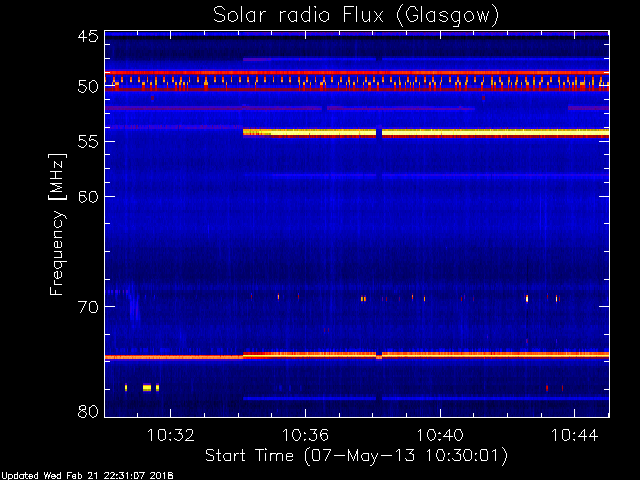
Task: Click the 10:44 time tick label
Action: point(575,435)
